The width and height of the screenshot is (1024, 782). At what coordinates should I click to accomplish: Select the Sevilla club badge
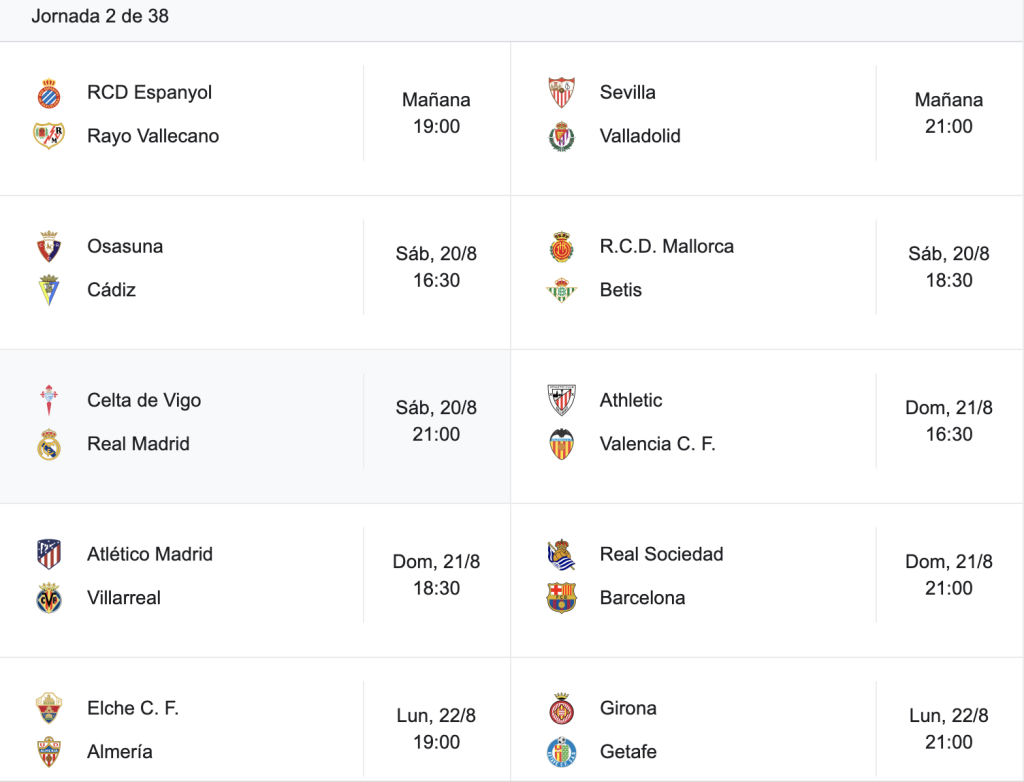(x=562, y=93)
